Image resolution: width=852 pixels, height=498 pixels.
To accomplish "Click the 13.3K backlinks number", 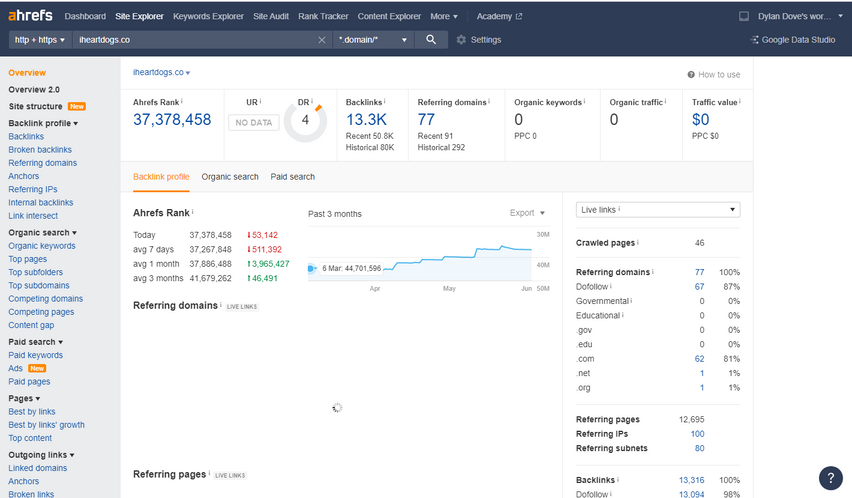I will click(x=366, y=119).
